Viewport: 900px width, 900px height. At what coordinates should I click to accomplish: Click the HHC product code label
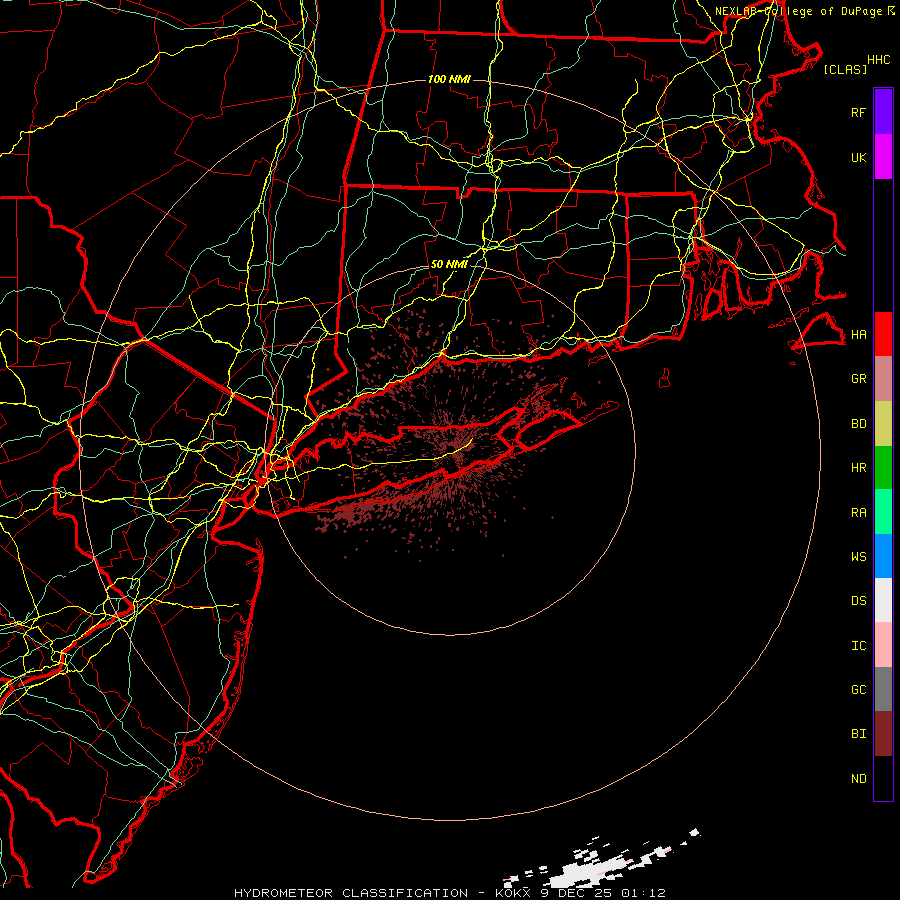[879, 60]
